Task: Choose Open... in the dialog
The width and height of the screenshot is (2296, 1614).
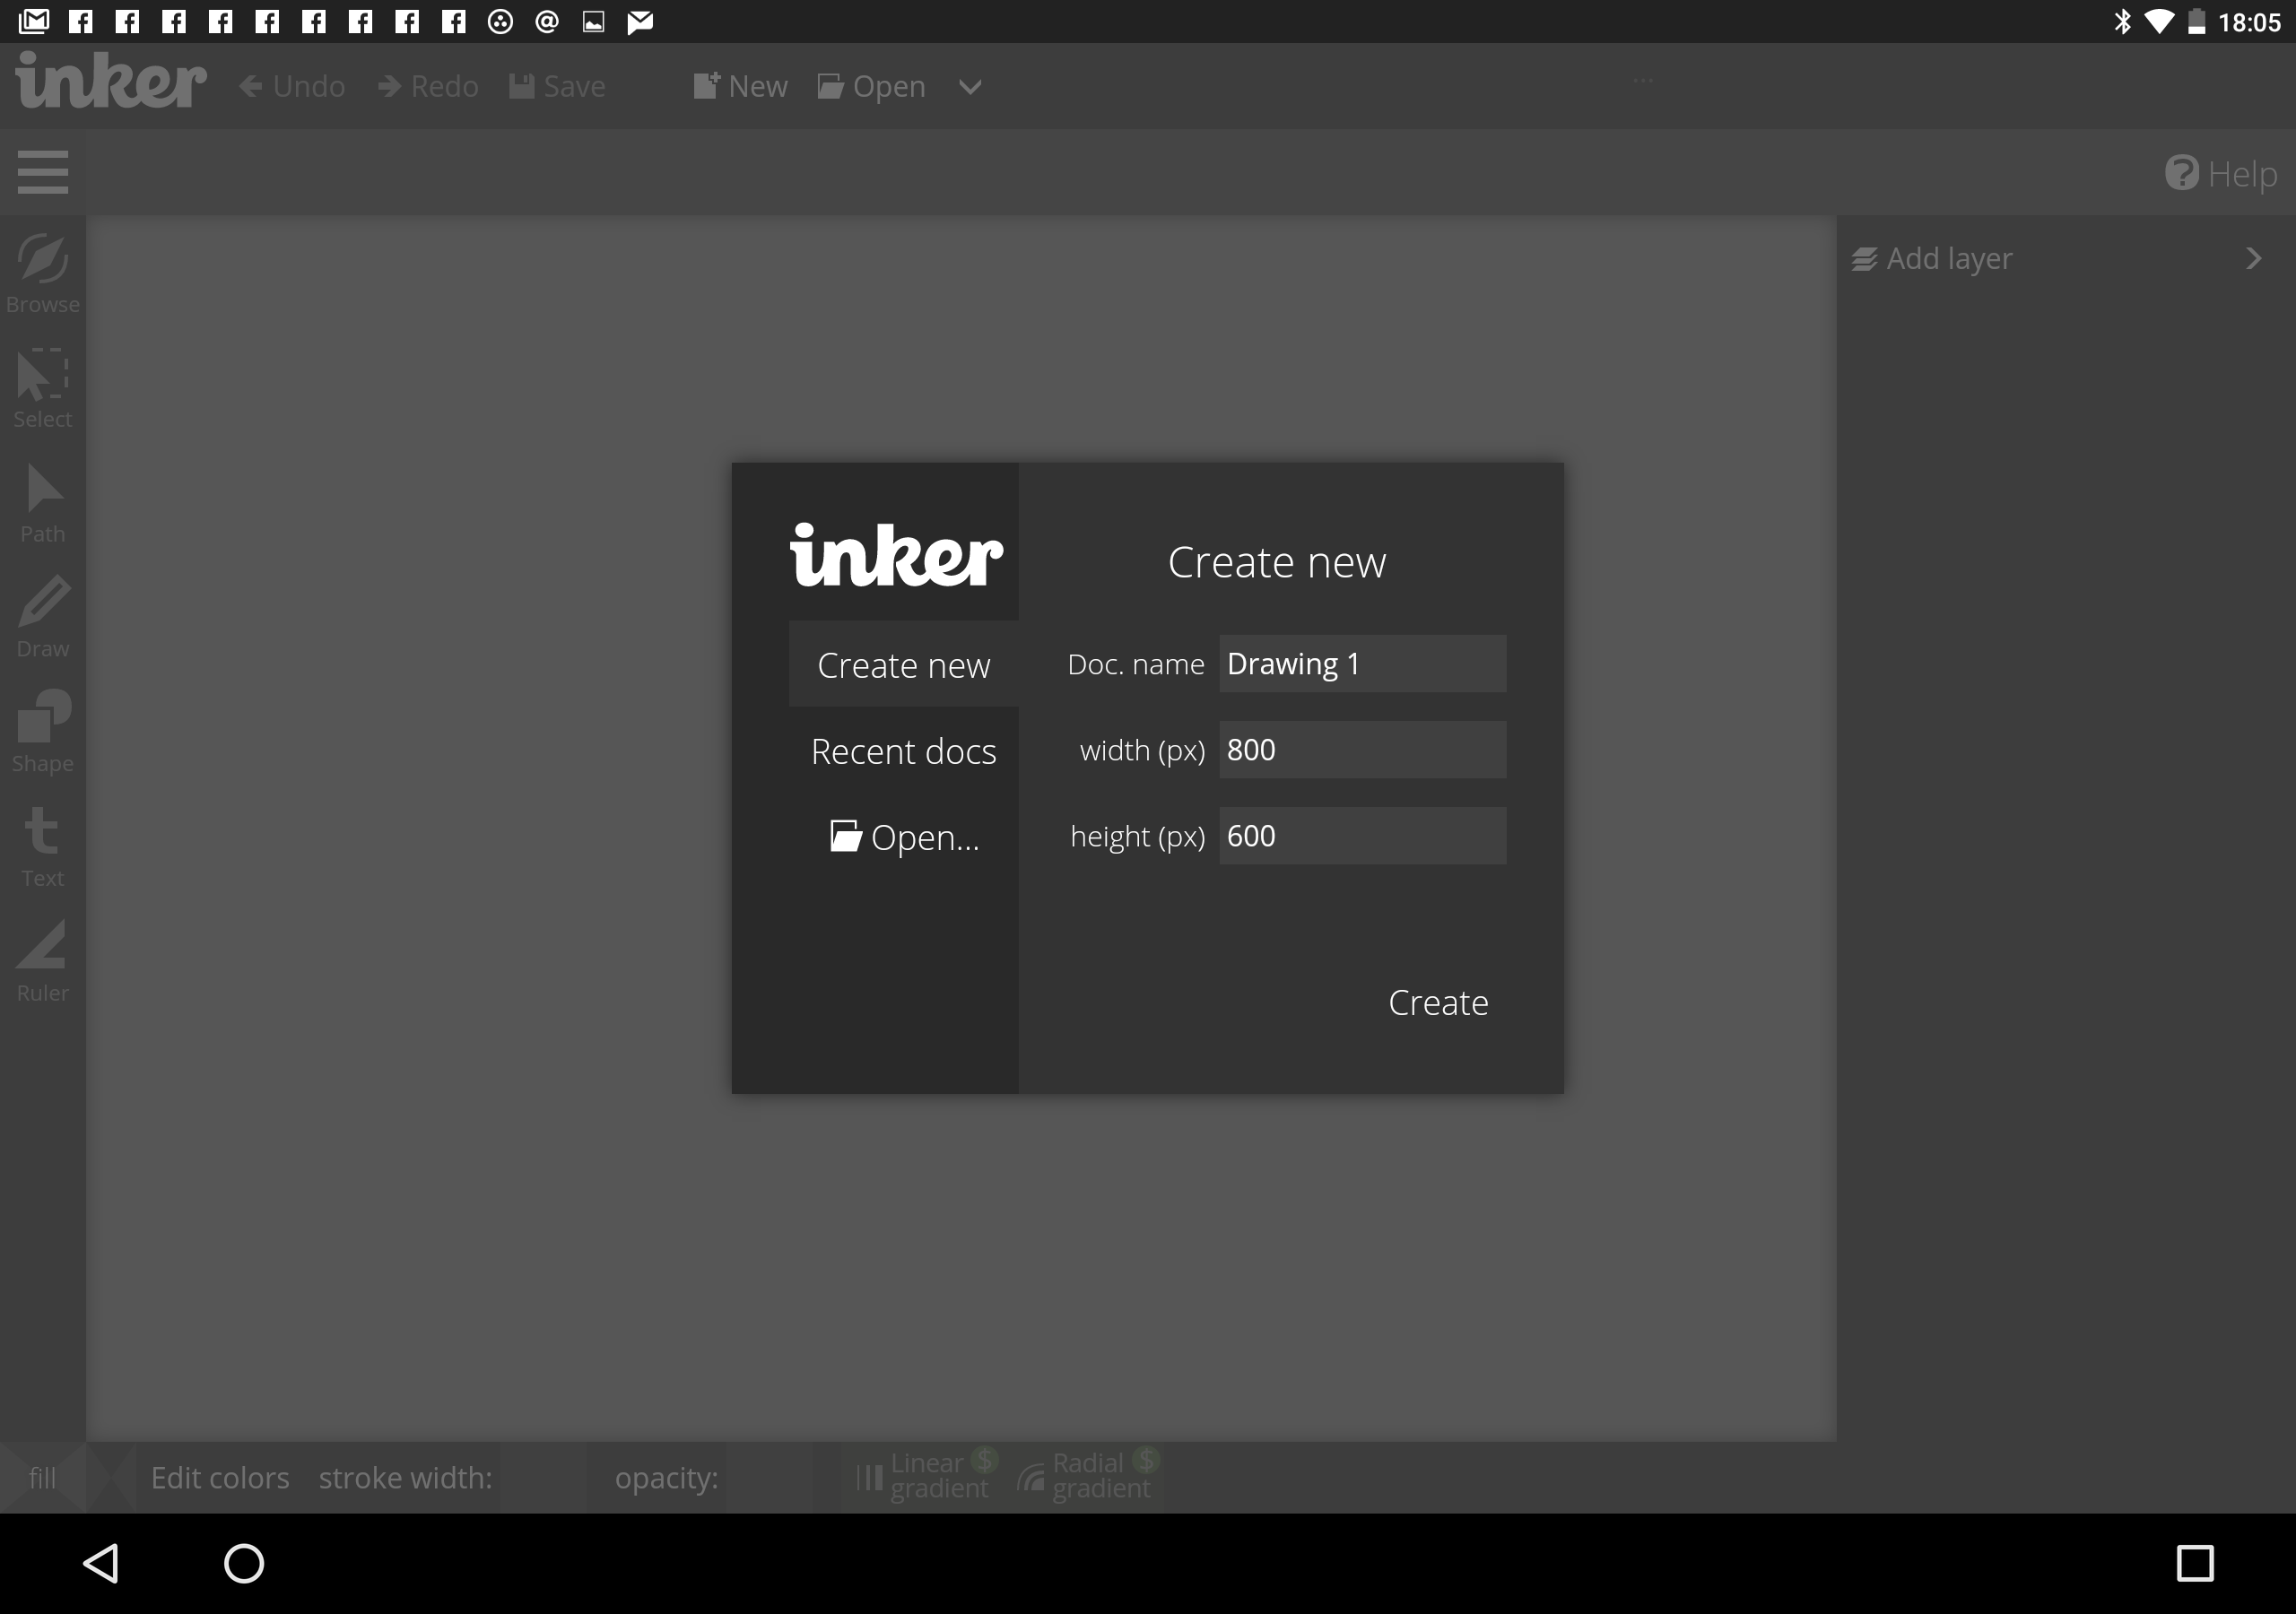Action: [x=904, y=837]
